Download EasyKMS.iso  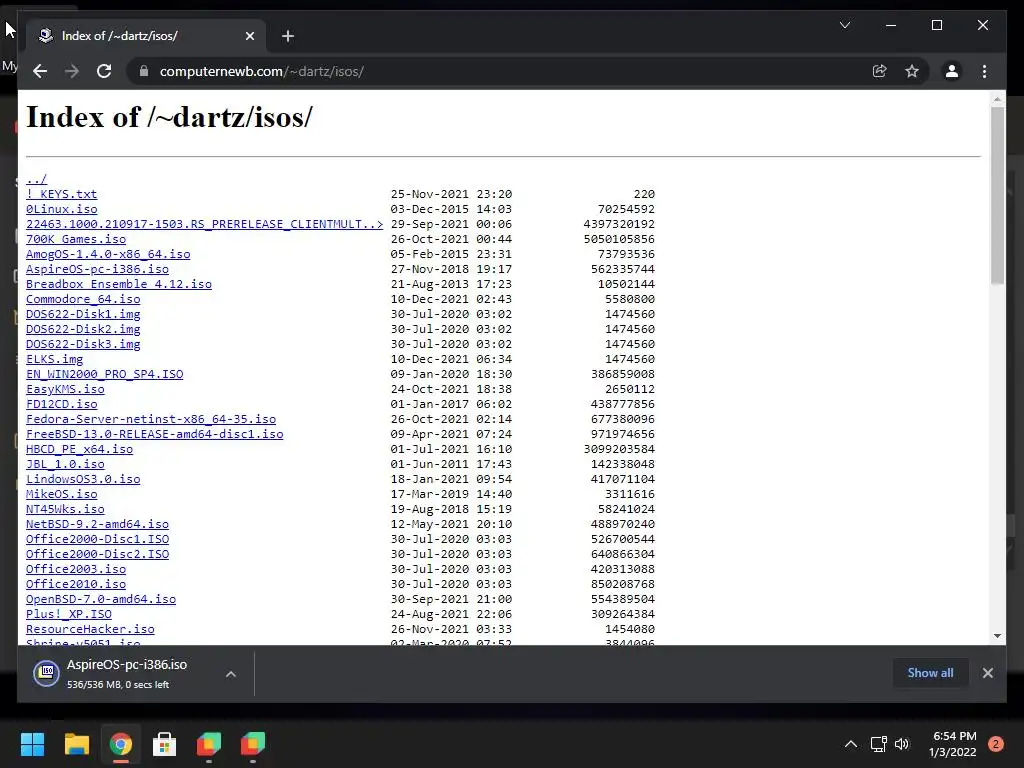65,389
